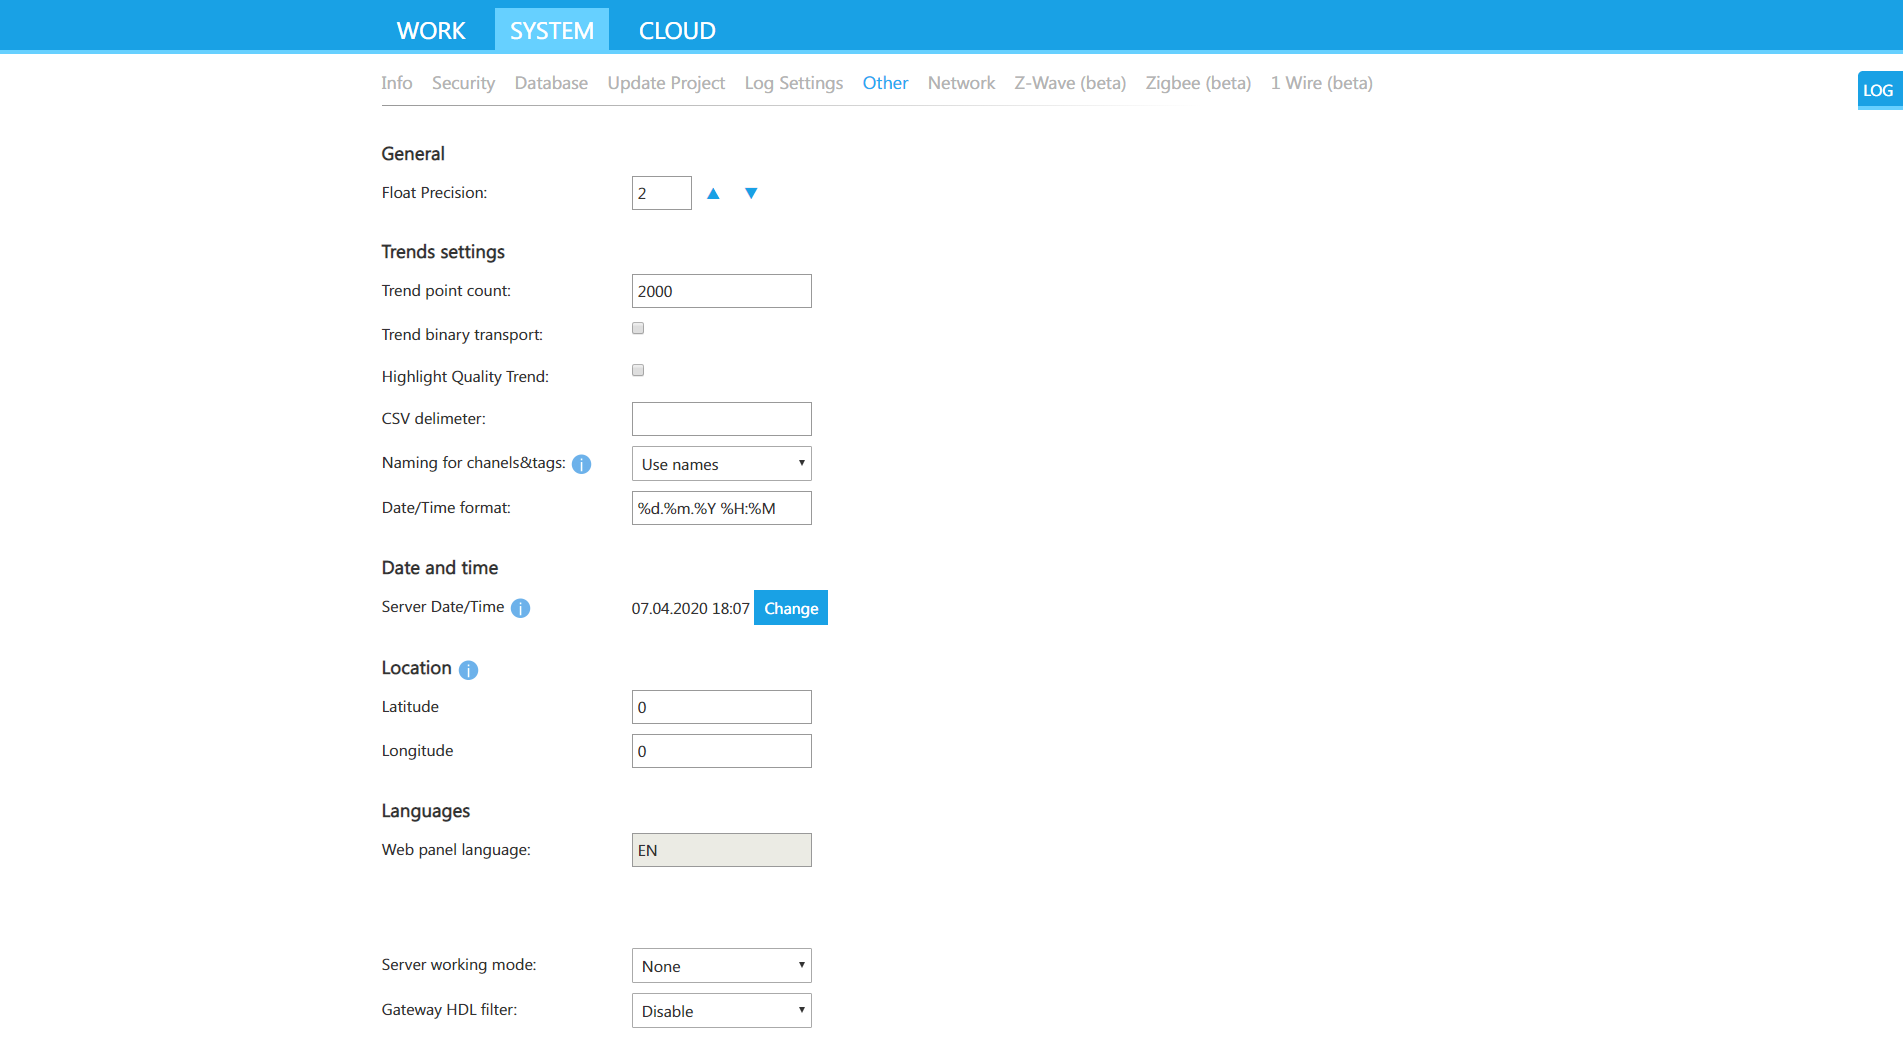The height and width of the screenshot is (1049, 1903).
Task: Click Change button for server date
Action: coord(790,608)
